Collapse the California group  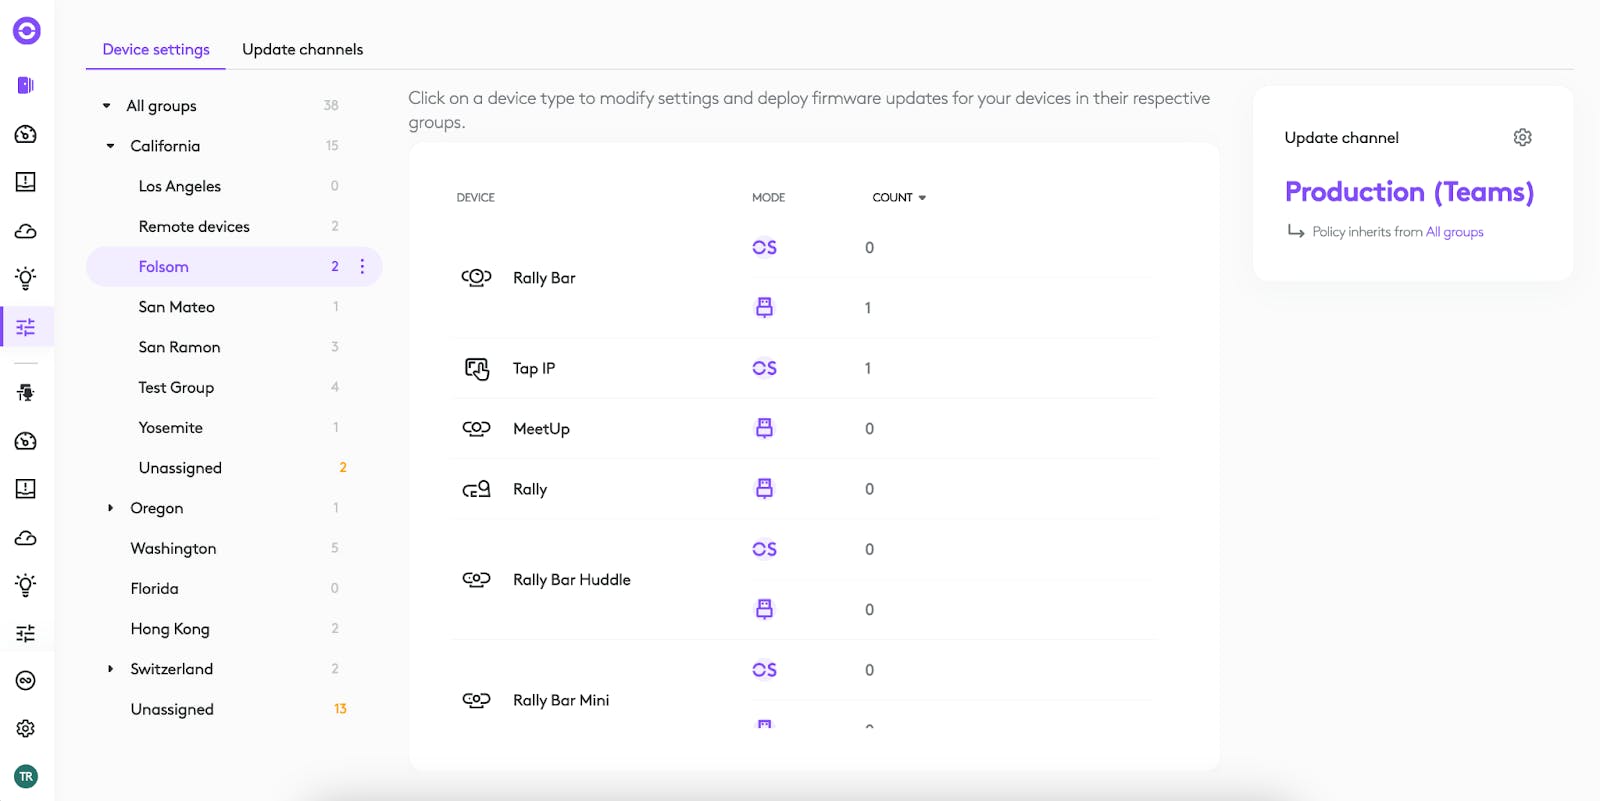click(110, 146)
